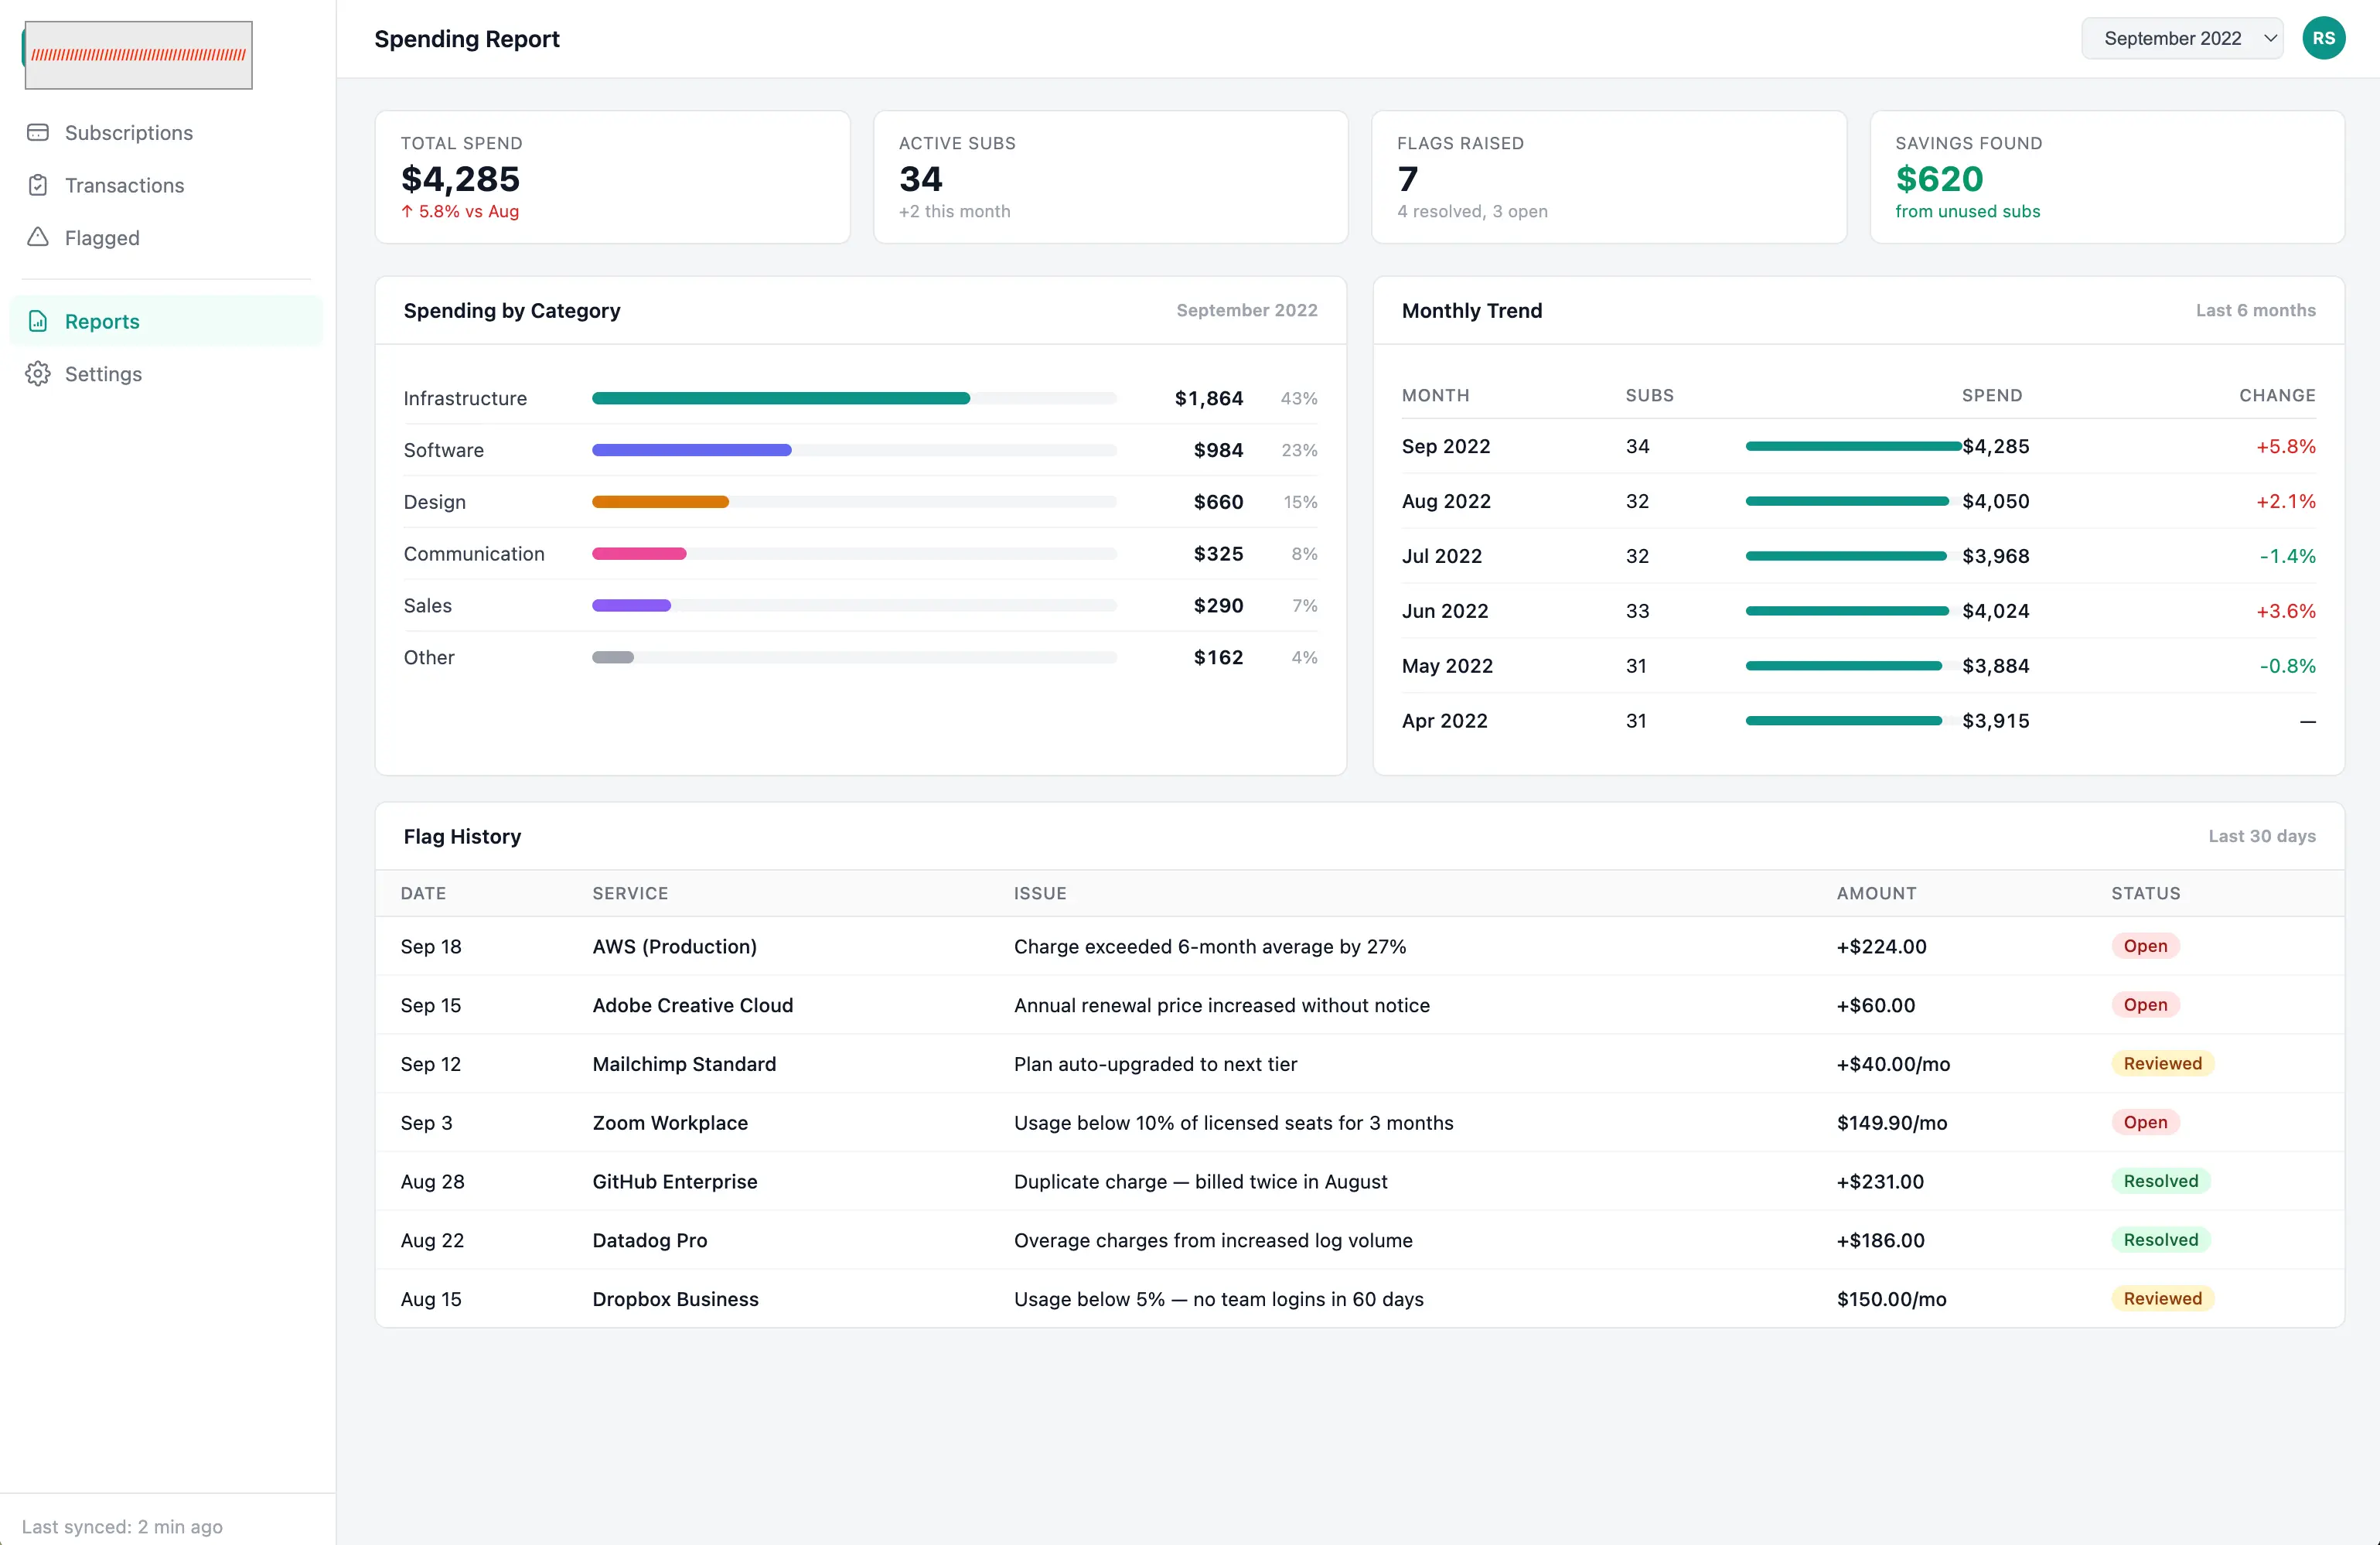The width and height of the screenshot is (2380, 1545).
Task: Click the Reports document icon
Action: tap(38, 321)
